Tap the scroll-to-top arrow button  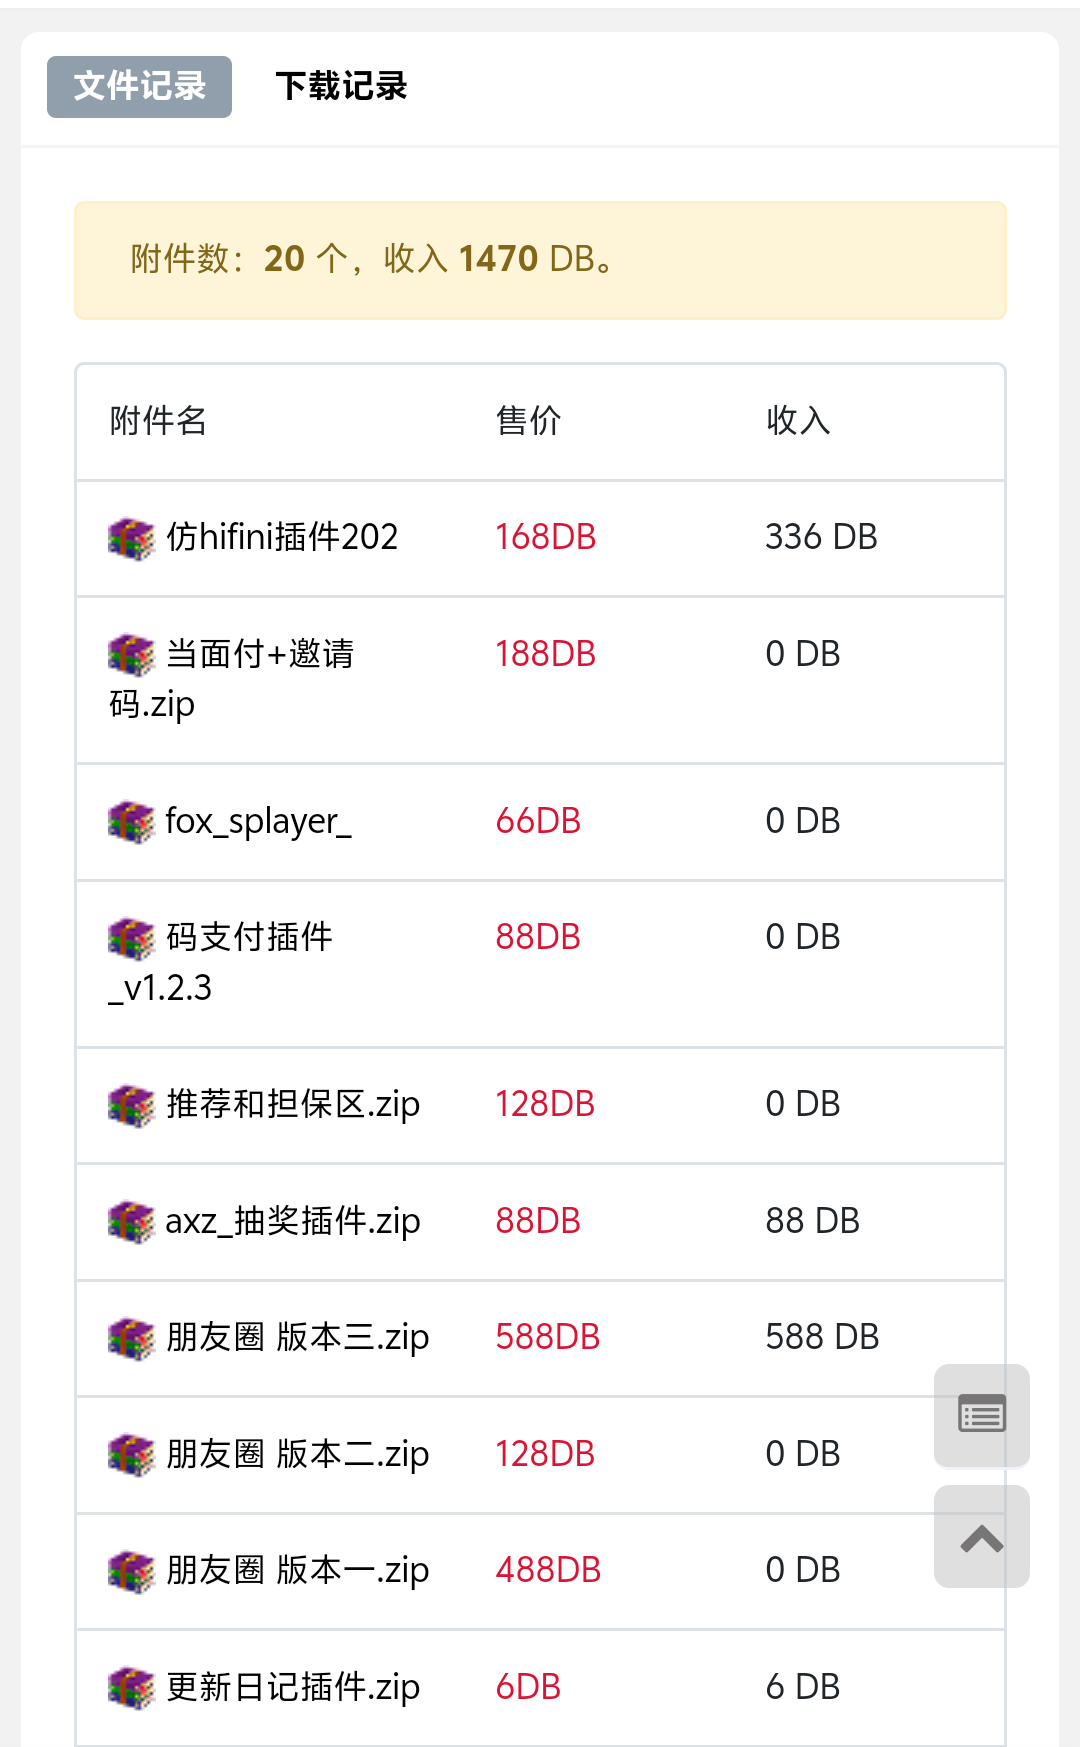(981, 1537)
